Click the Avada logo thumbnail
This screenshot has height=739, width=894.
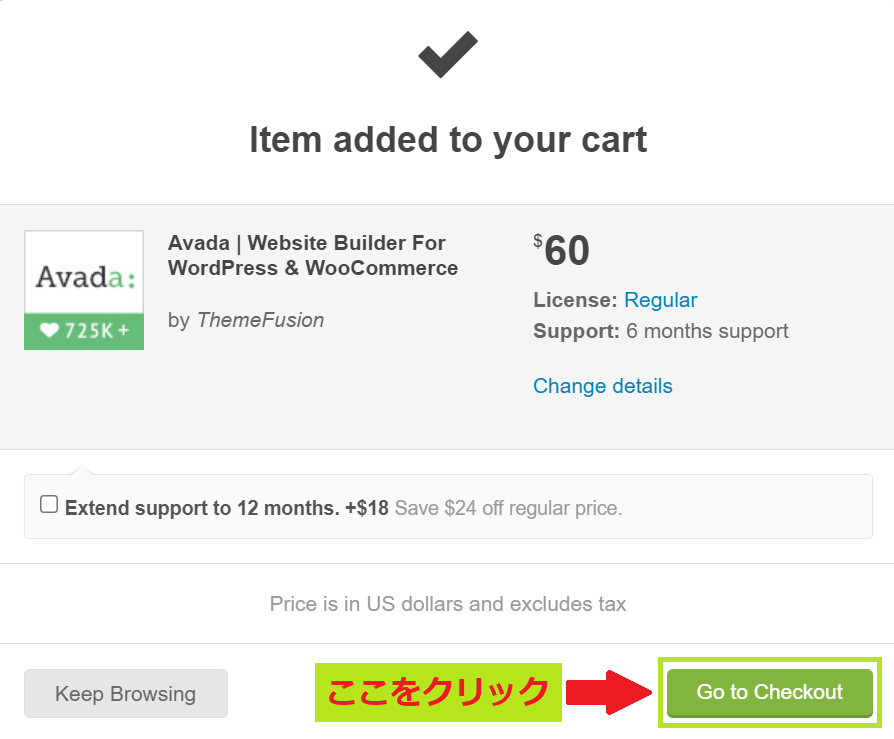(83, 272)
